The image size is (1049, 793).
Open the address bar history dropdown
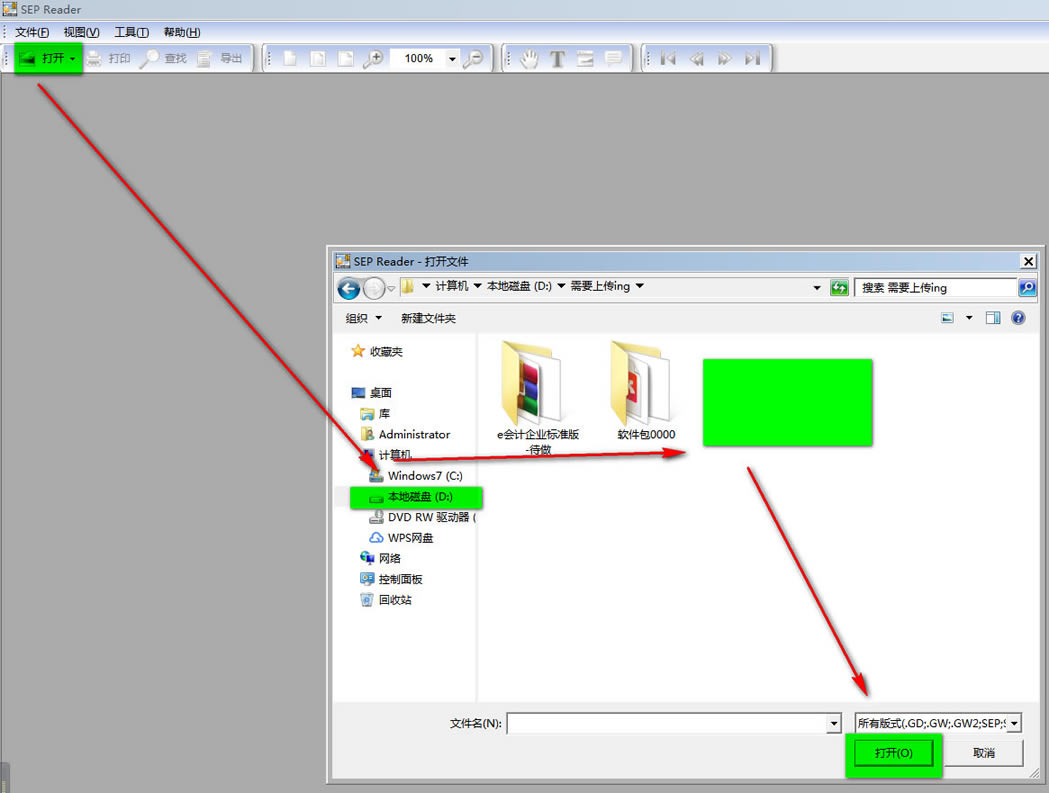point(817,288)
